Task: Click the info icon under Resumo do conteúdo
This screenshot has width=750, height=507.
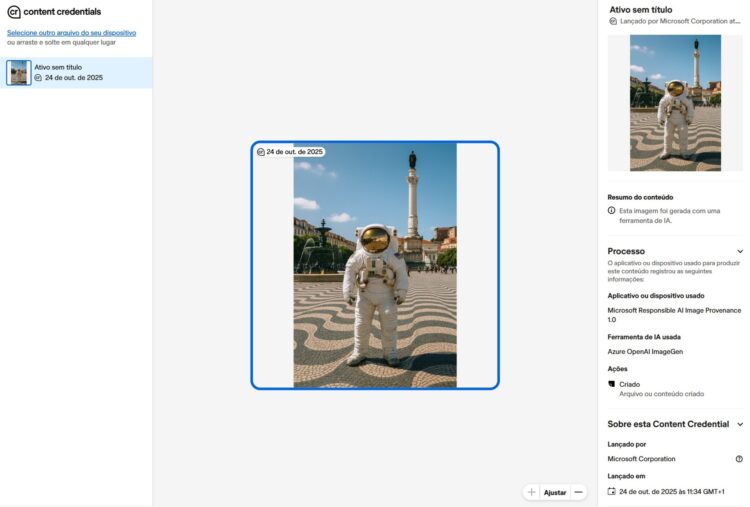Action: [x=612, y=211]
